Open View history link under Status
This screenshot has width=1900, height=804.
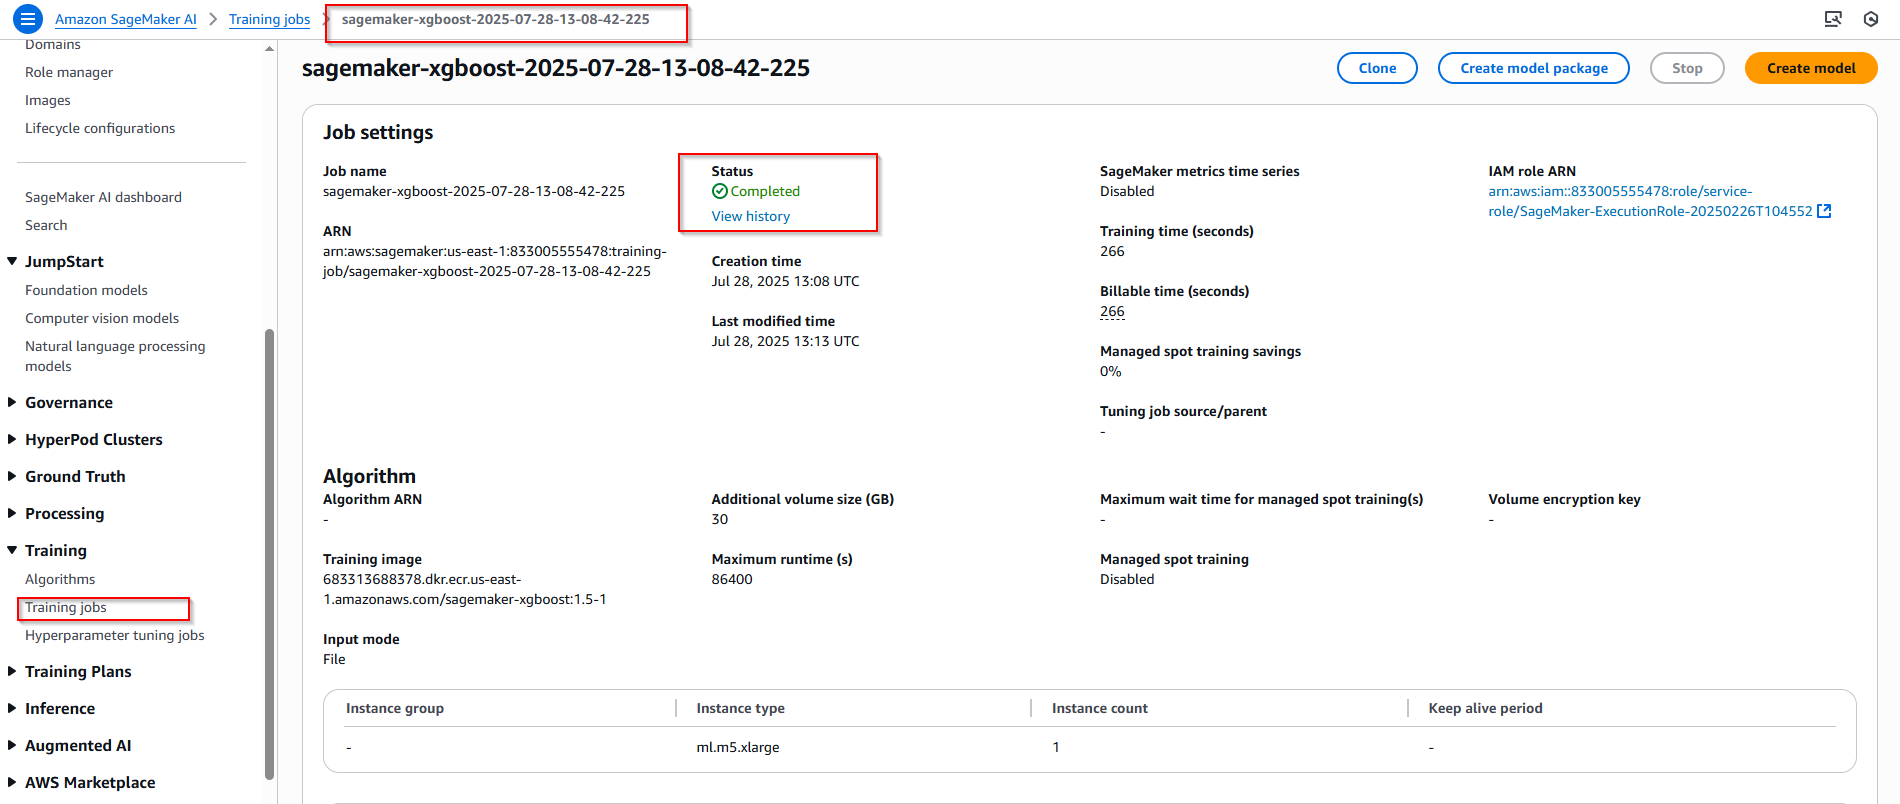coord(751,216)
